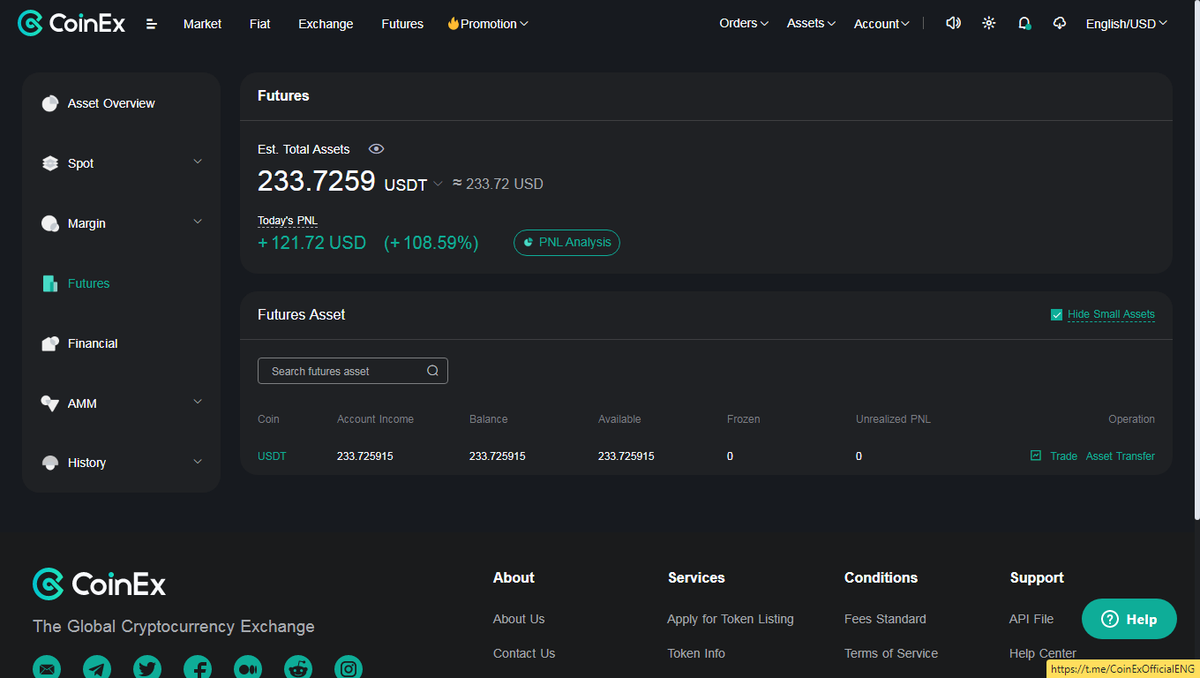Viewport: 1200px width, 678px height.
Task: Click the Futures icon in sidebar
Action: click(x=50, y=283)
